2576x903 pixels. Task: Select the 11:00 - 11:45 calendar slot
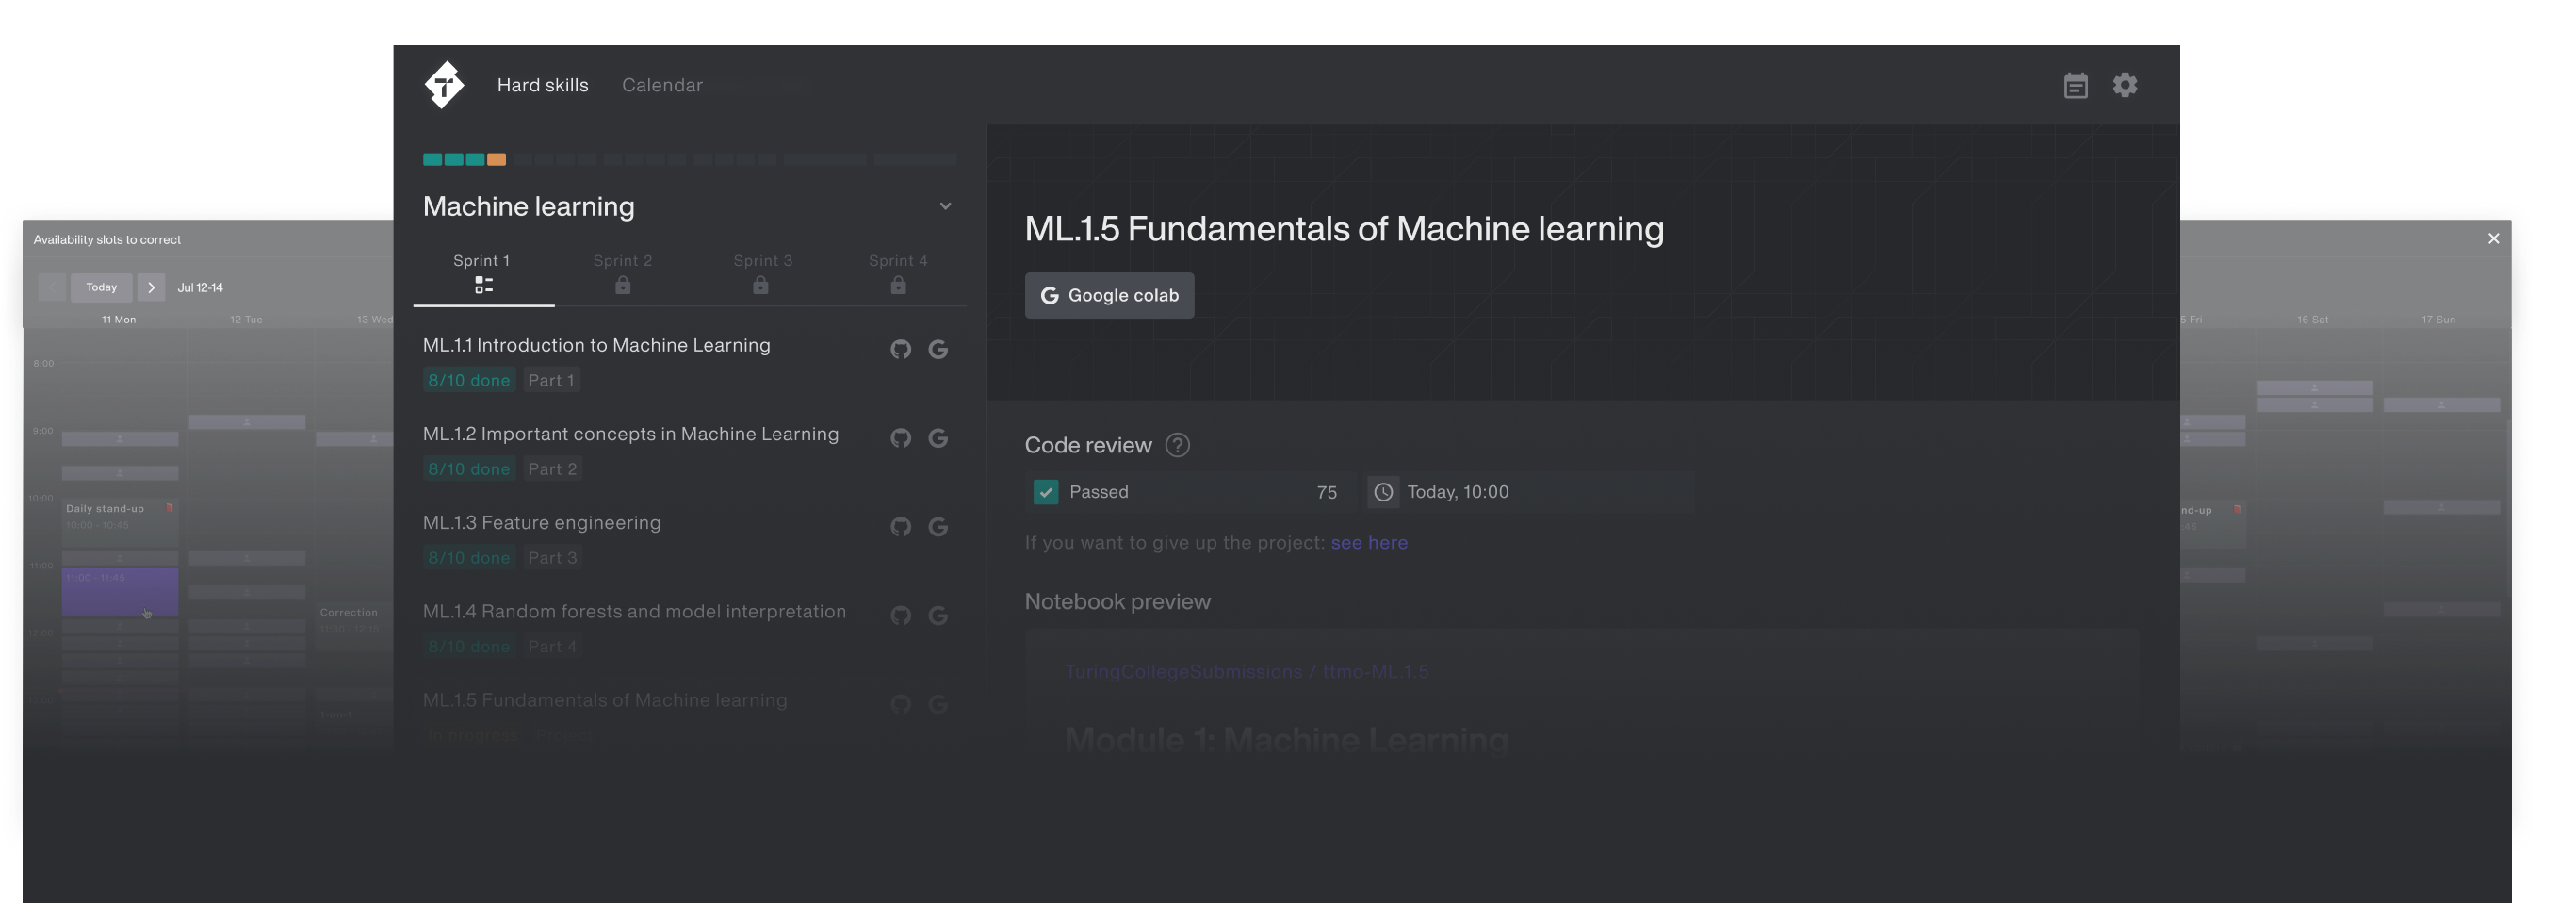[x=119, y=592]
